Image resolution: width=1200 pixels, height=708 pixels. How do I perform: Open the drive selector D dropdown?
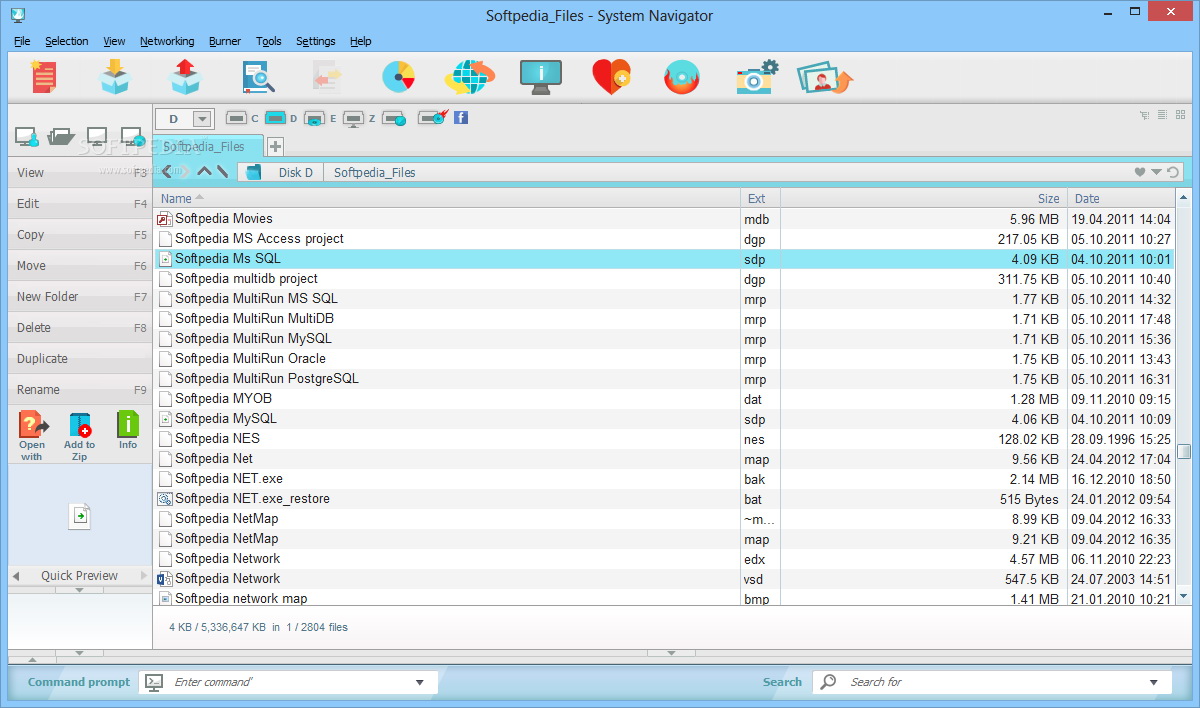202,119
